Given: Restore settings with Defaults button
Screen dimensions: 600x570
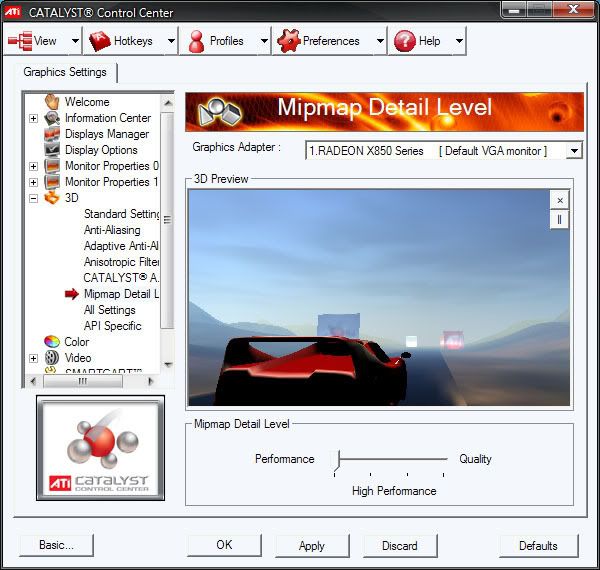Looking at the screenshot, I should pos(538,545).
